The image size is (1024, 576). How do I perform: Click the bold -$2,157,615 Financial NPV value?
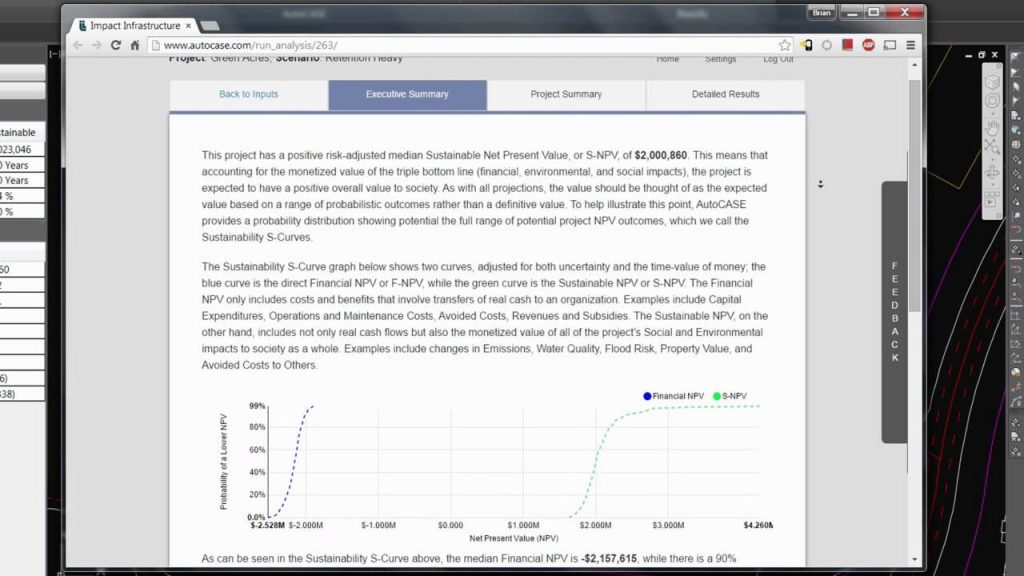(x=609, y=559)
